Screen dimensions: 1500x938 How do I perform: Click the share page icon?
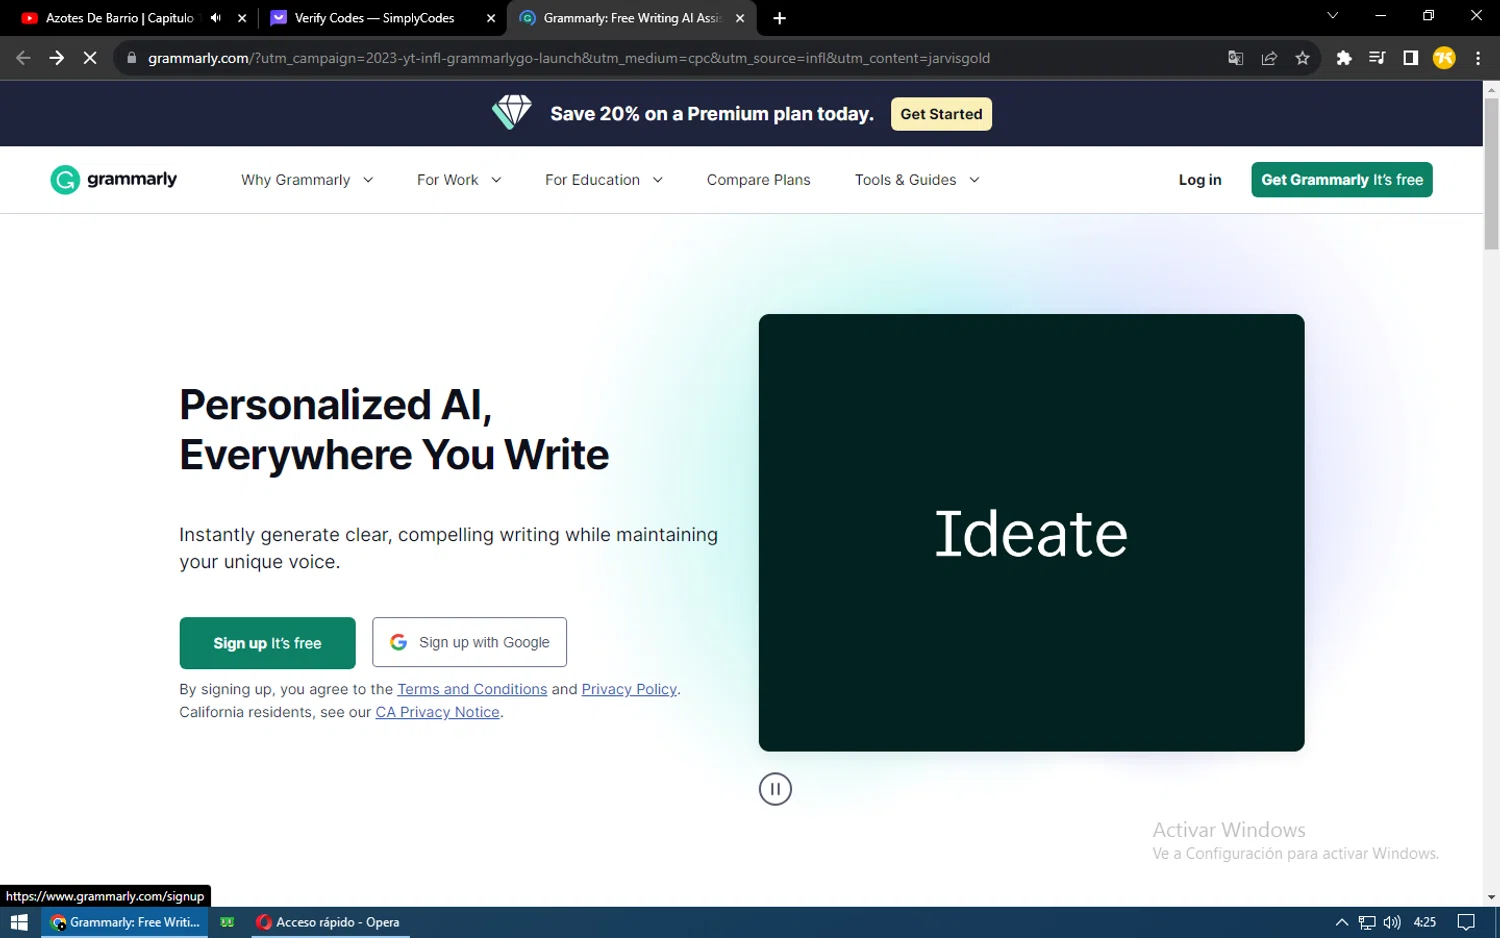click(1269, 58)
